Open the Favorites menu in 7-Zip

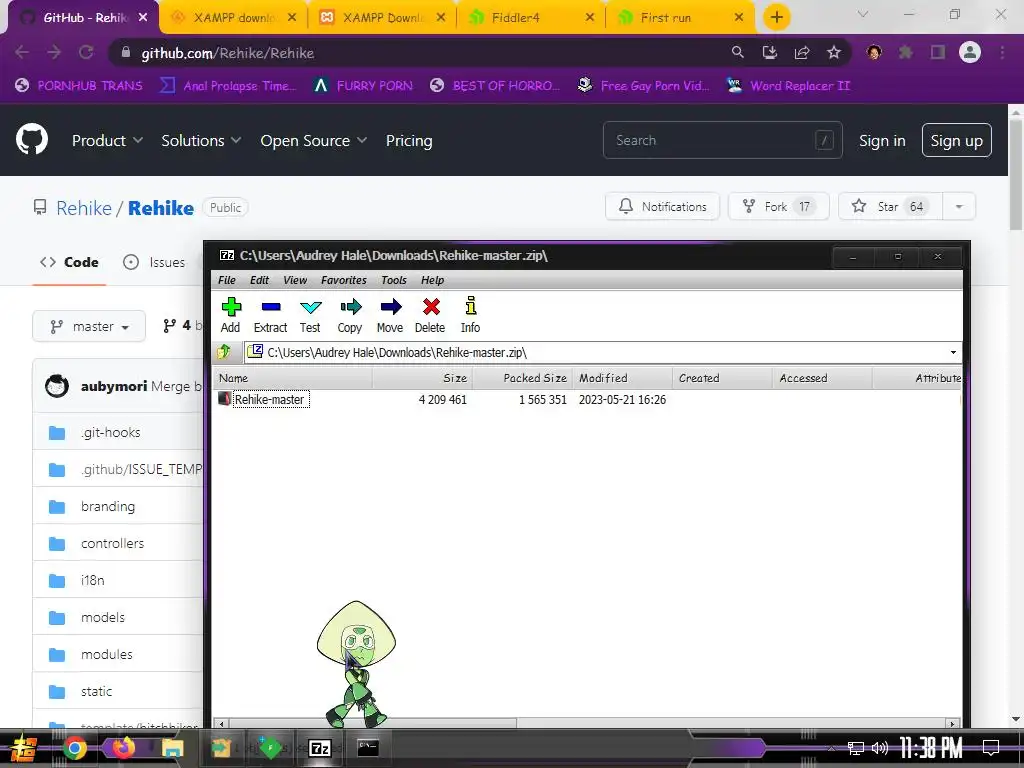[344, 280]
